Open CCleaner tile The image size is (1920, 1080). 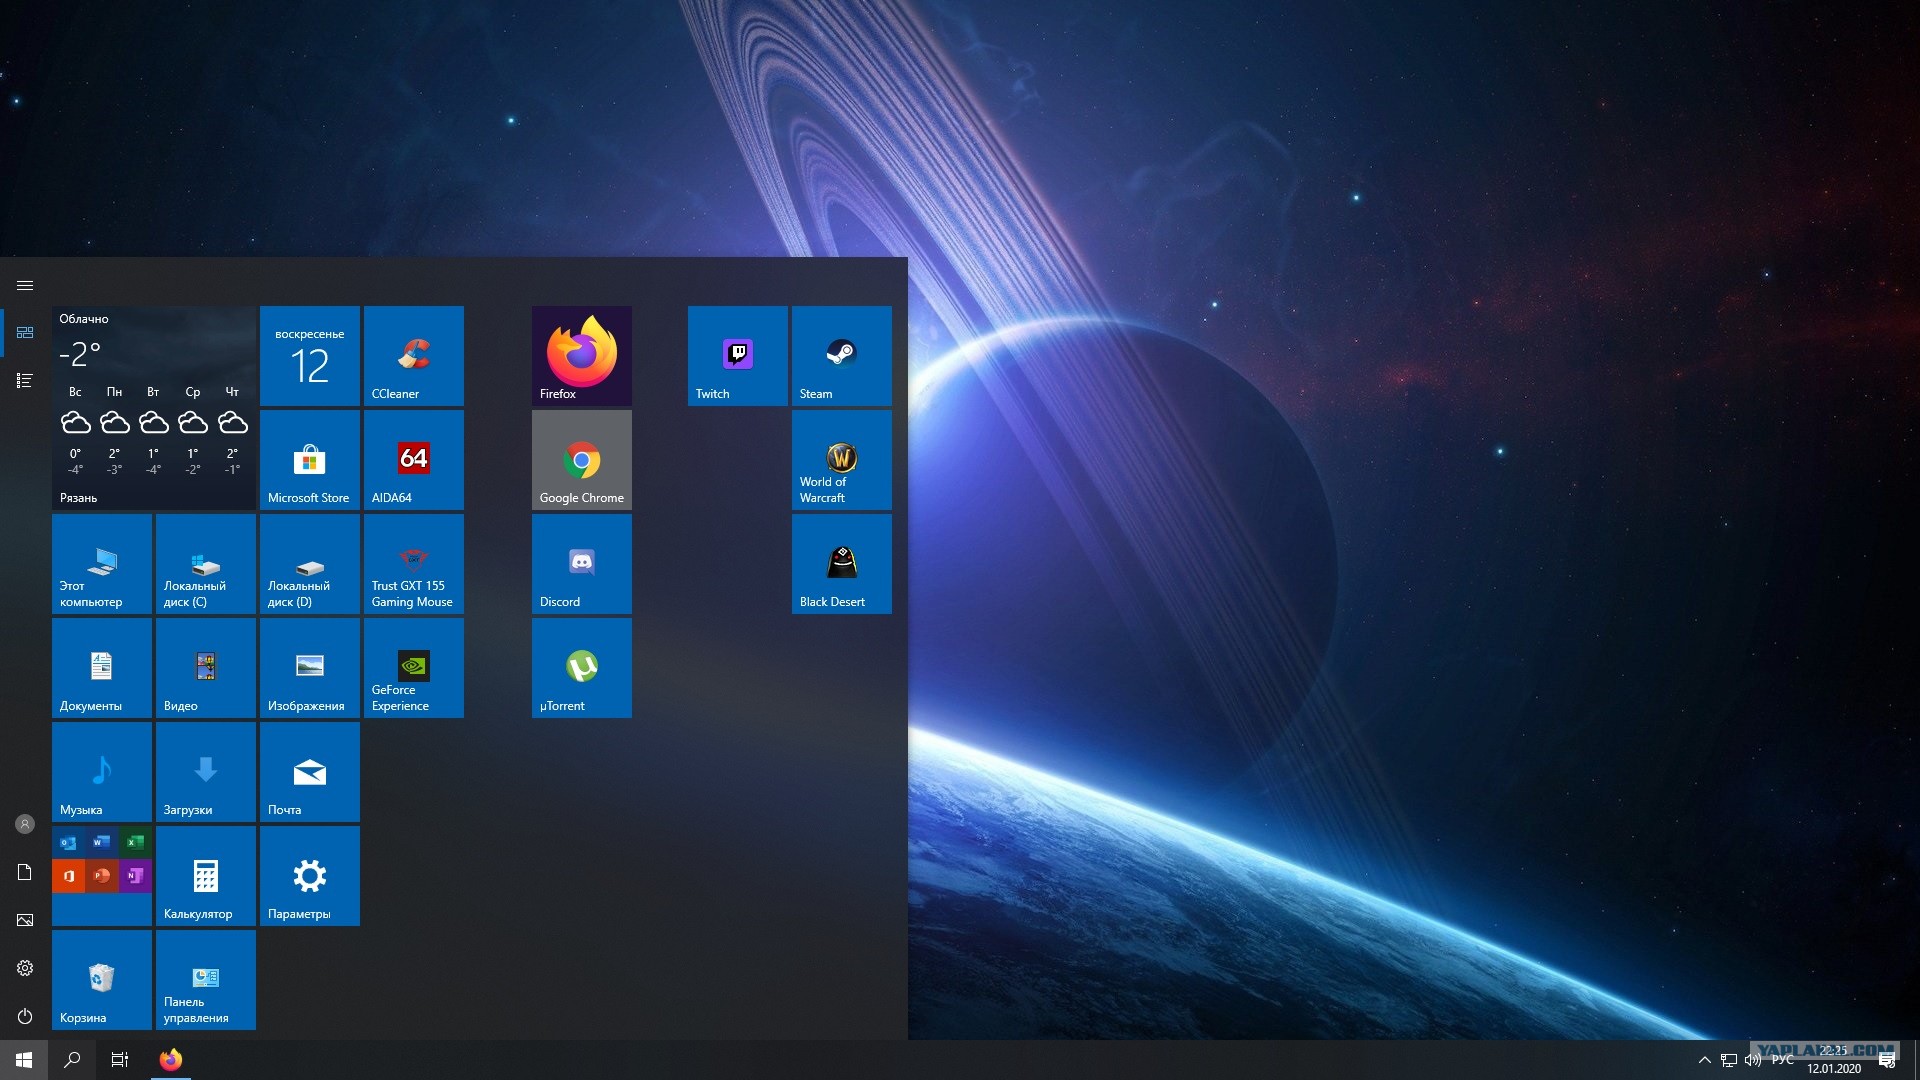click(x=414, y=356)
